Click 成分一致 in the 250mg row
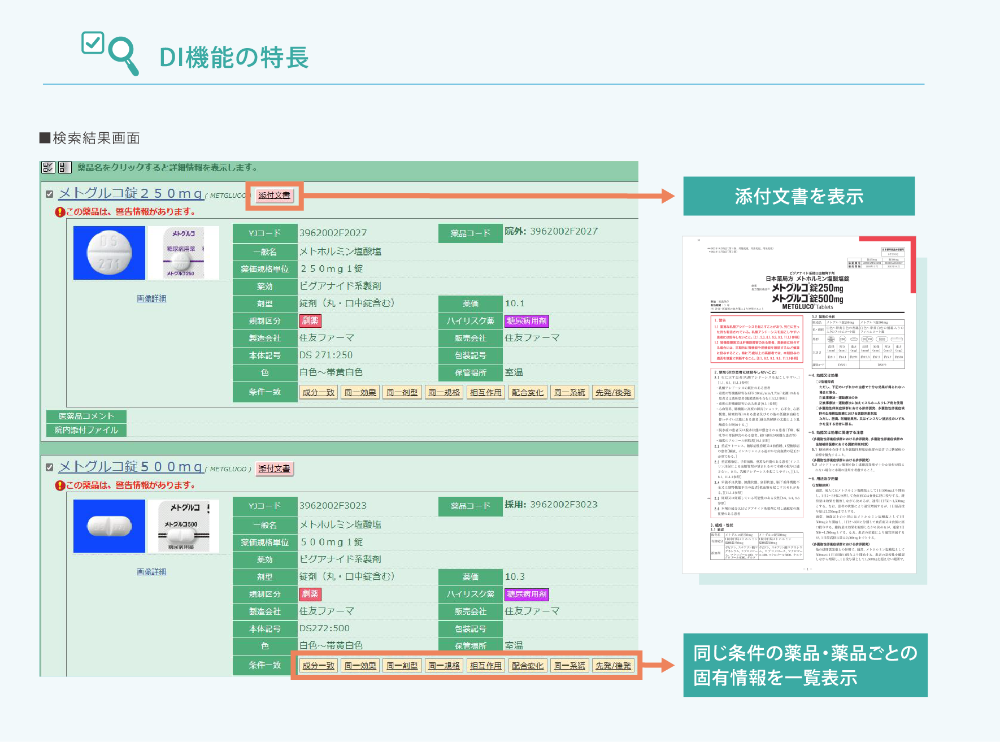1000x742 pixels. 318,392
